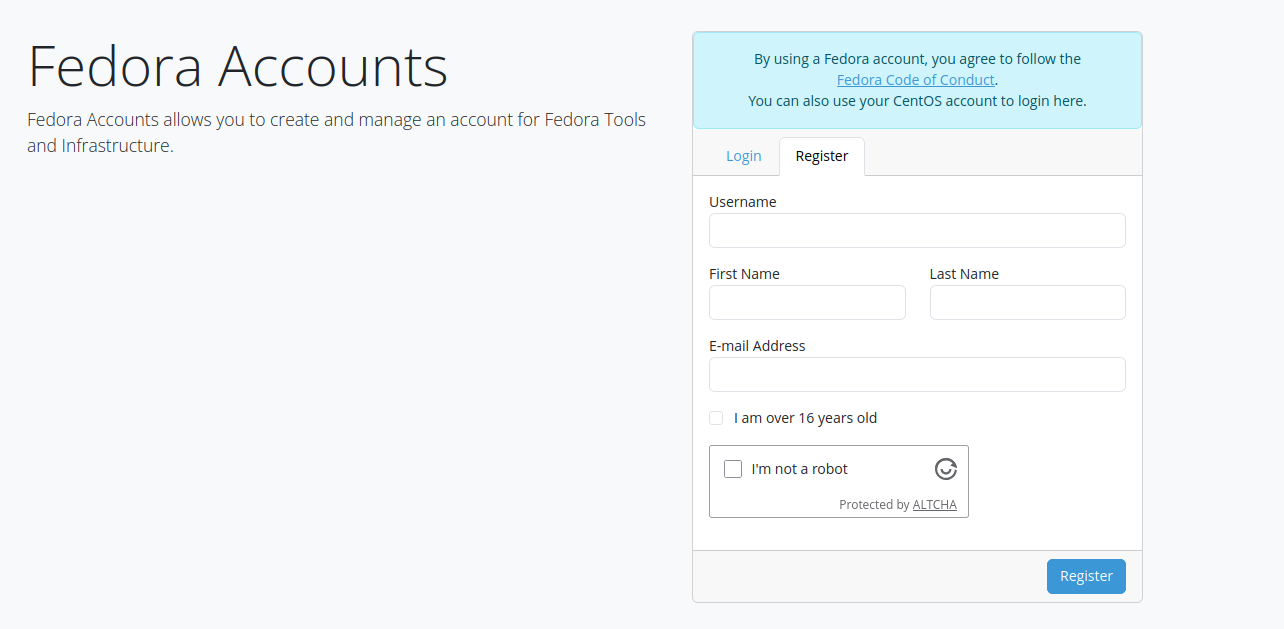This screenshot has height=629, width=1284.
Task: Click the Protected by text
Action: tap(874, 505)
